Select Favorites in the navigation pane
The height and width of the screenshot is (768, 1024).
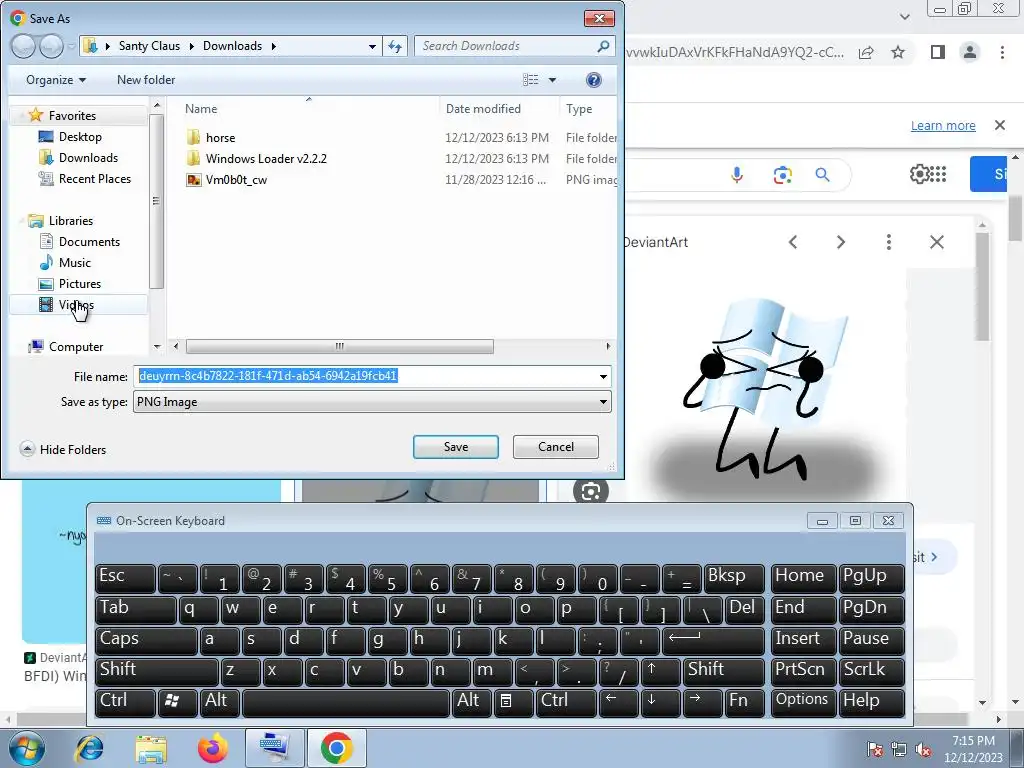tap(72, 116)
